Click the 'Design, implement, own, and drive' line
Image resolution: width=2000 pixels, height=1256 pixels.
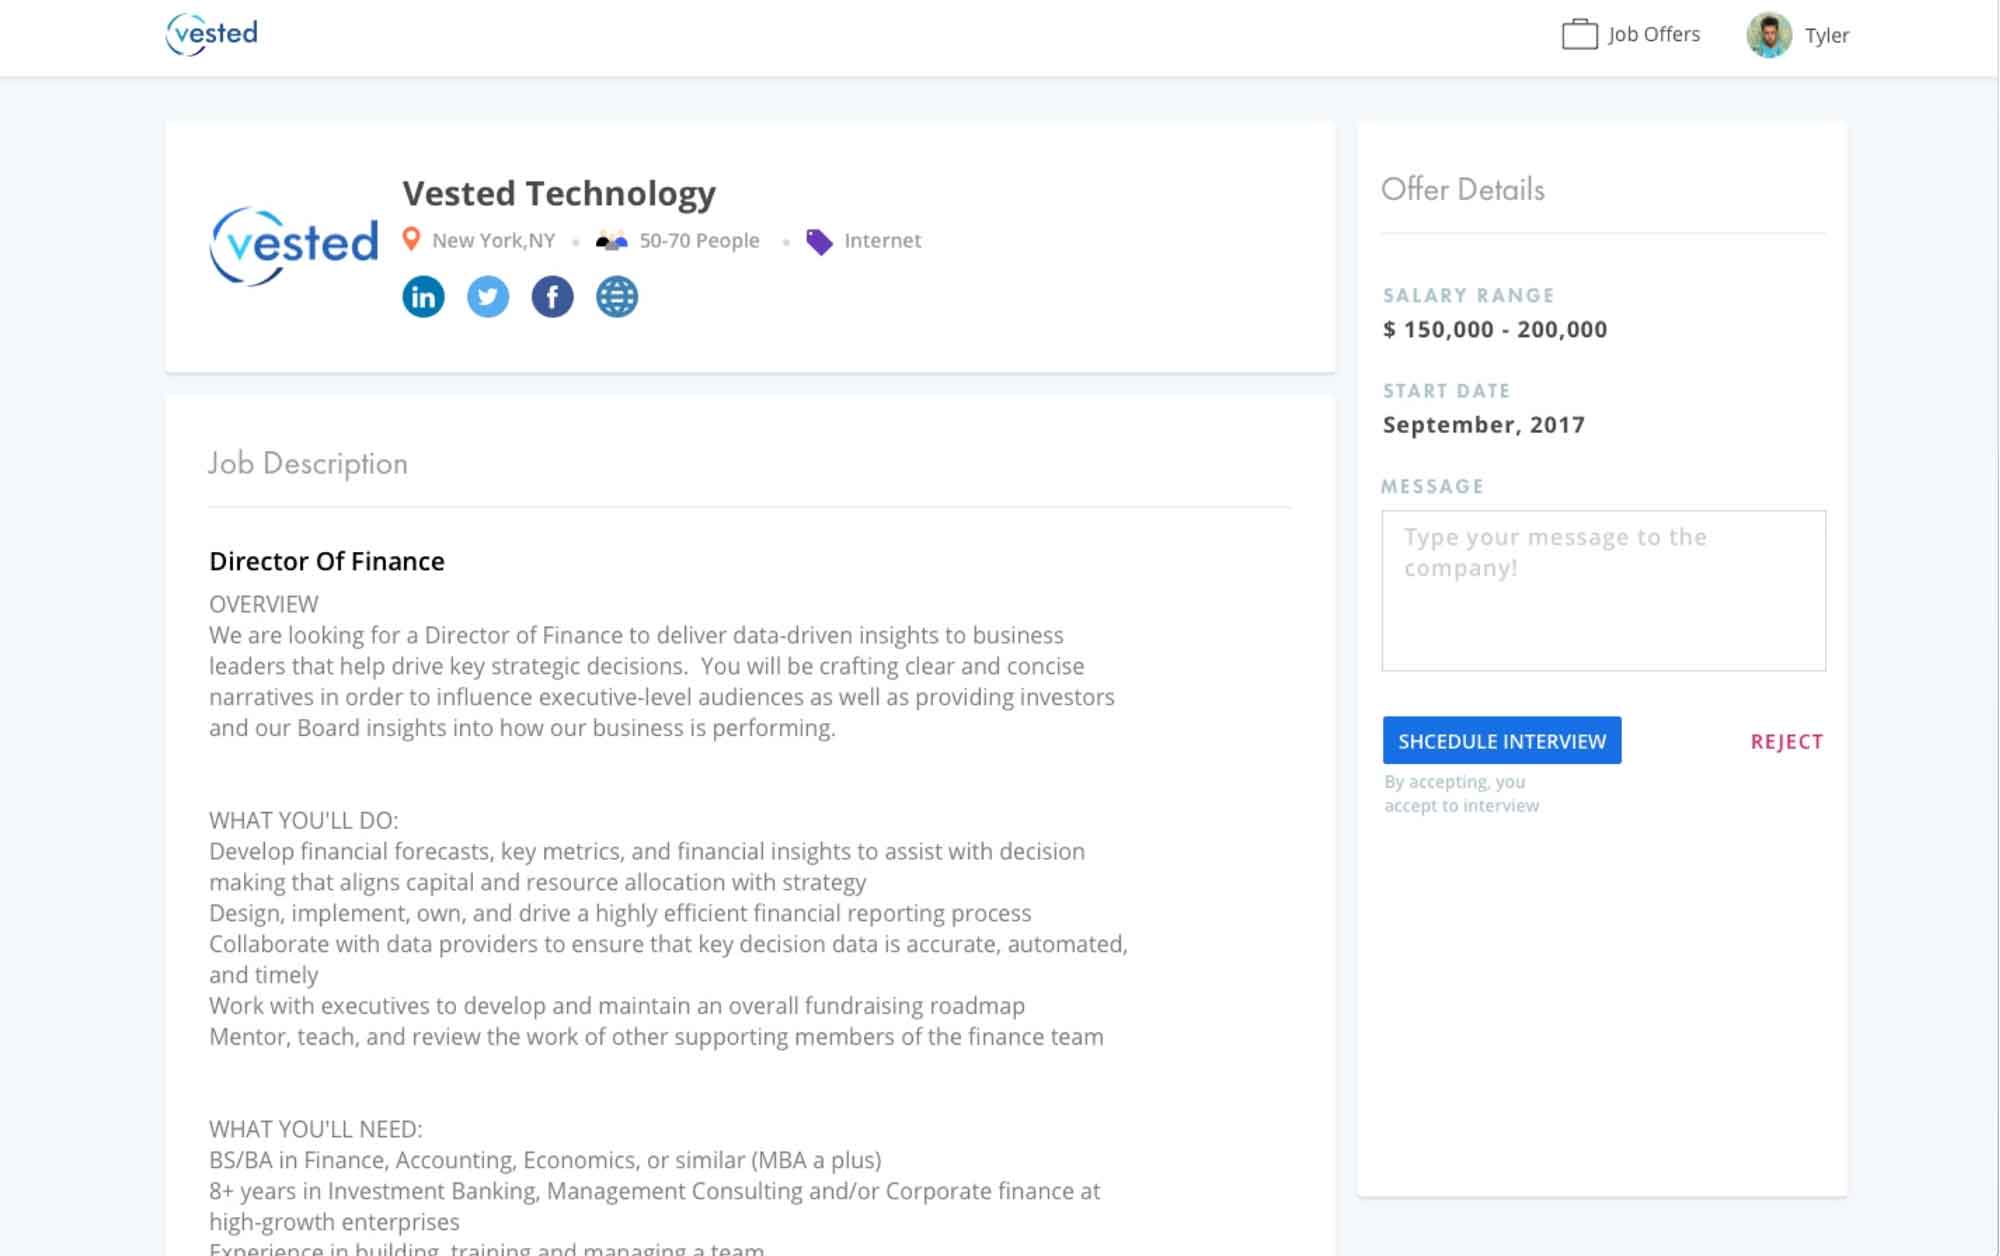pyautogui.click(x=620, y=913)
